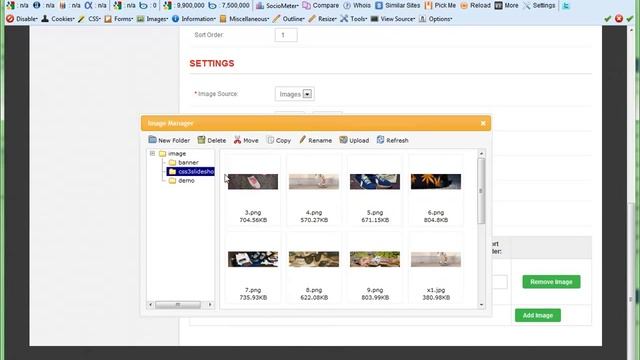Click folder tree right scroll arrow

coord(210,304)
